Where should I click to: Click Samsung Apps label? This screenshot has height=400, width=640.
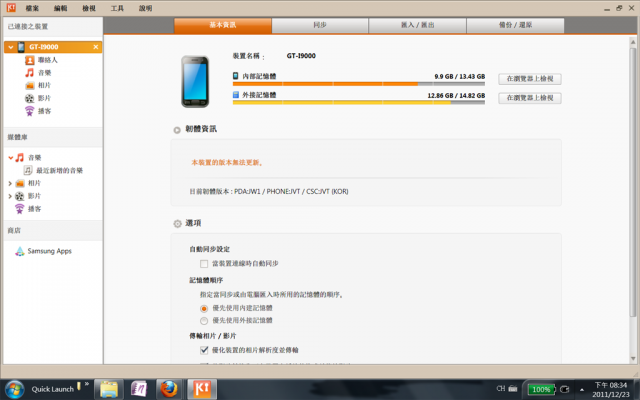click(49, 251)
